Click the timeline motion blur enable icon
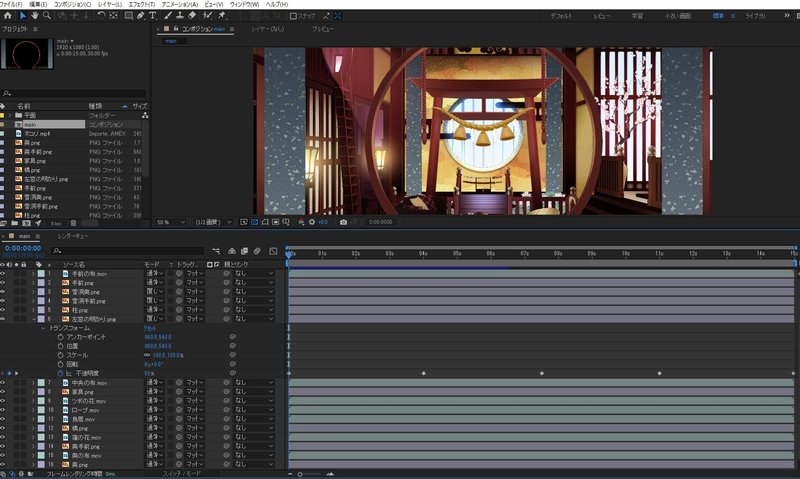This screenshot has width=800, height=479. pyautogui.click(x=257, y=251)
